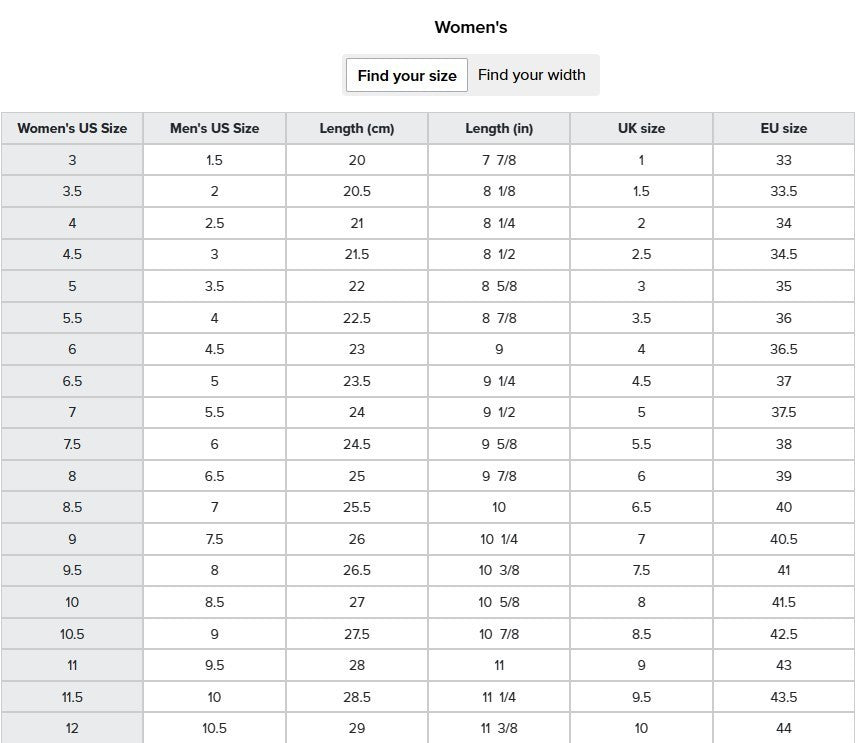
Task: Click the 28.5 cm length cell
Action: click(357, 697)
